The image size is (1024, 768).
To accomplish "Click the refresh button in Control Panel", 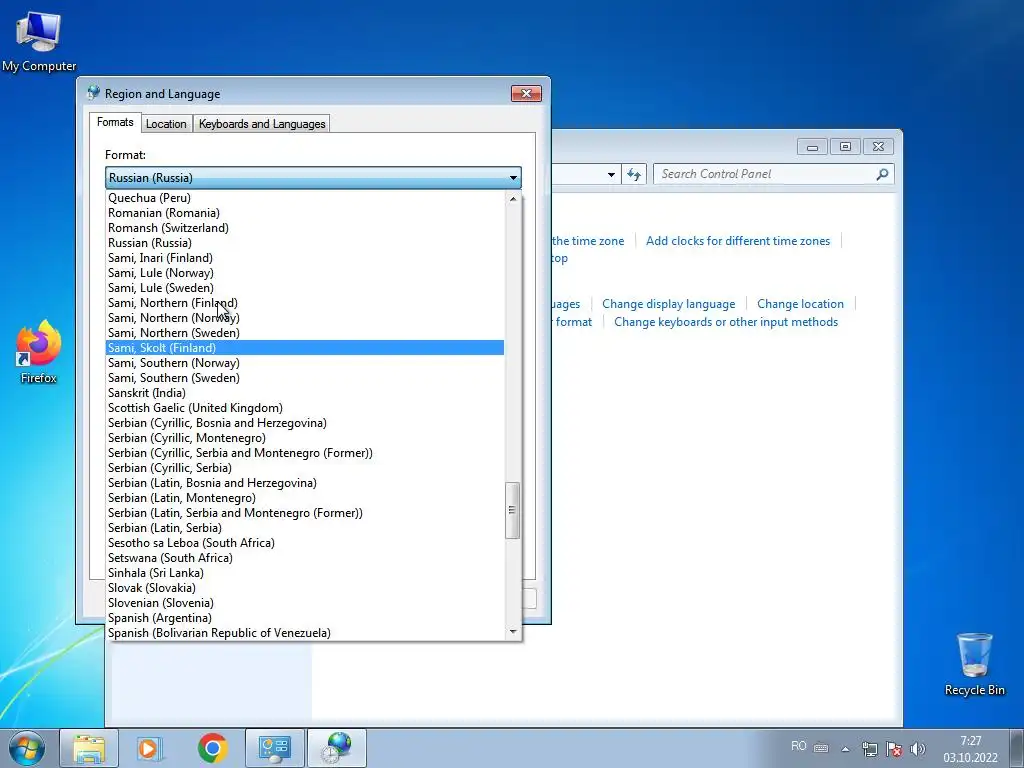I will pyautogui.click(x=633, y=174).
